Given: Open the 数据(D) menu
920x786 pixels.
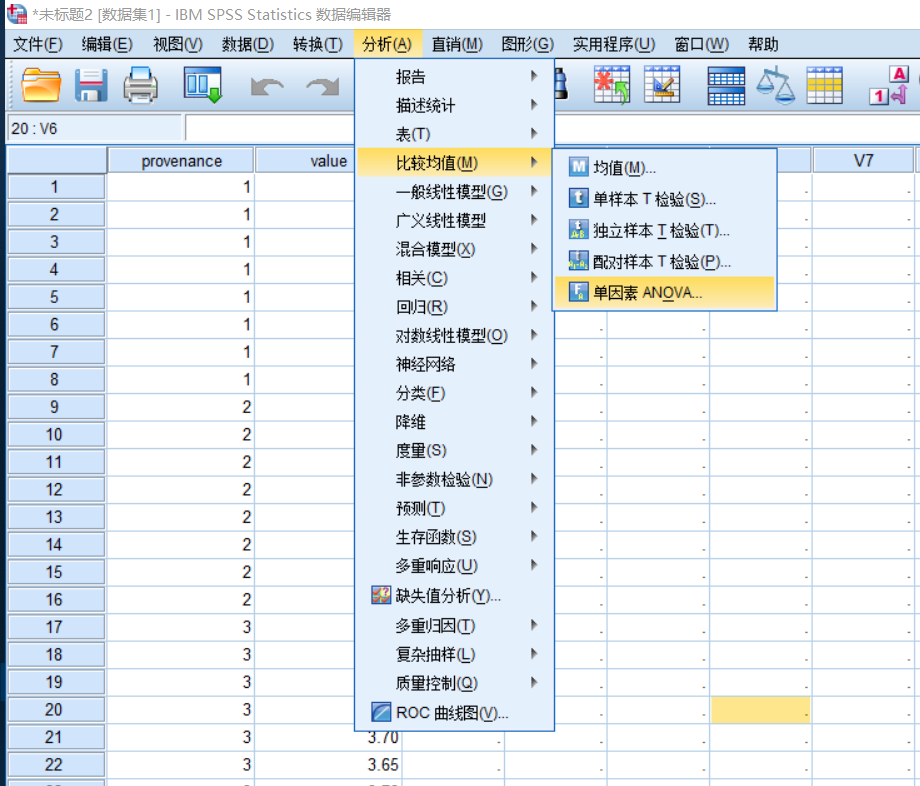Looking at the screenshot, I should pos(248,45).
